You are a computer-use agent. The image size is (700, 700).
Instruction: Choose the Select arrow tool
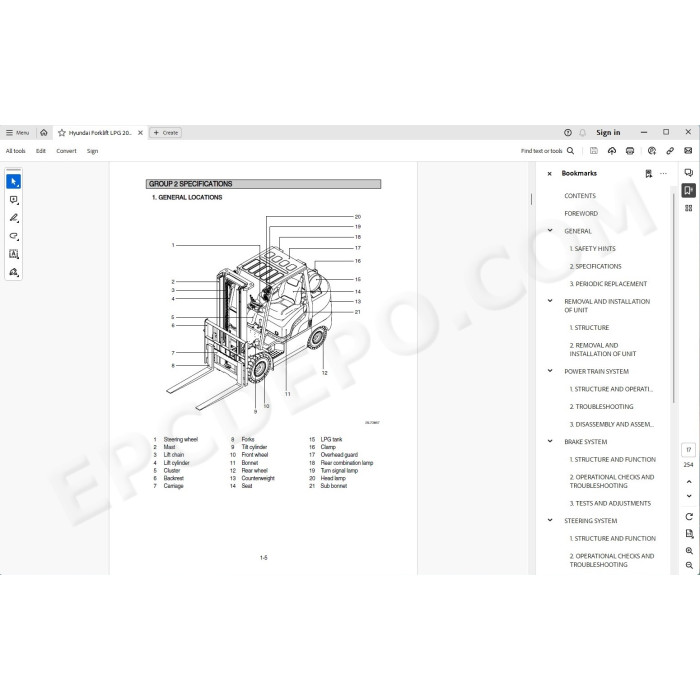(13, 182)
